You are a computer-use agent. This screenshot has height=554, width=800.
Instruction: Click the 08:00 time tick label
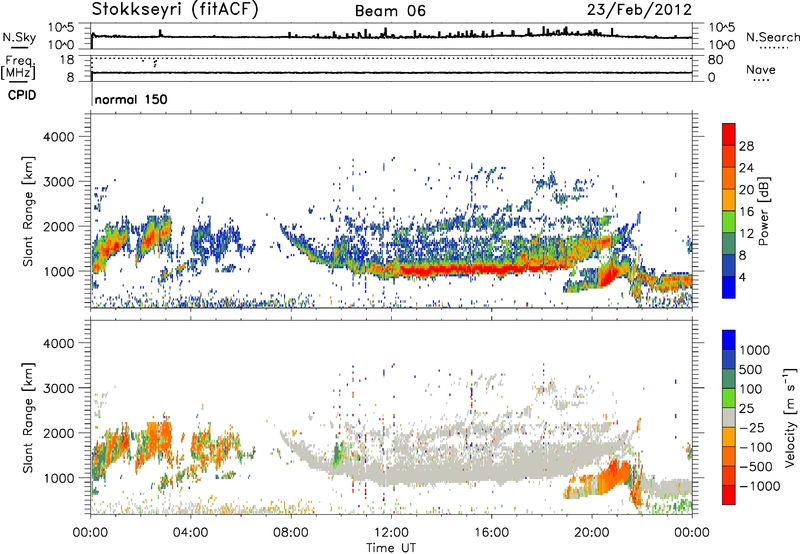291,533
